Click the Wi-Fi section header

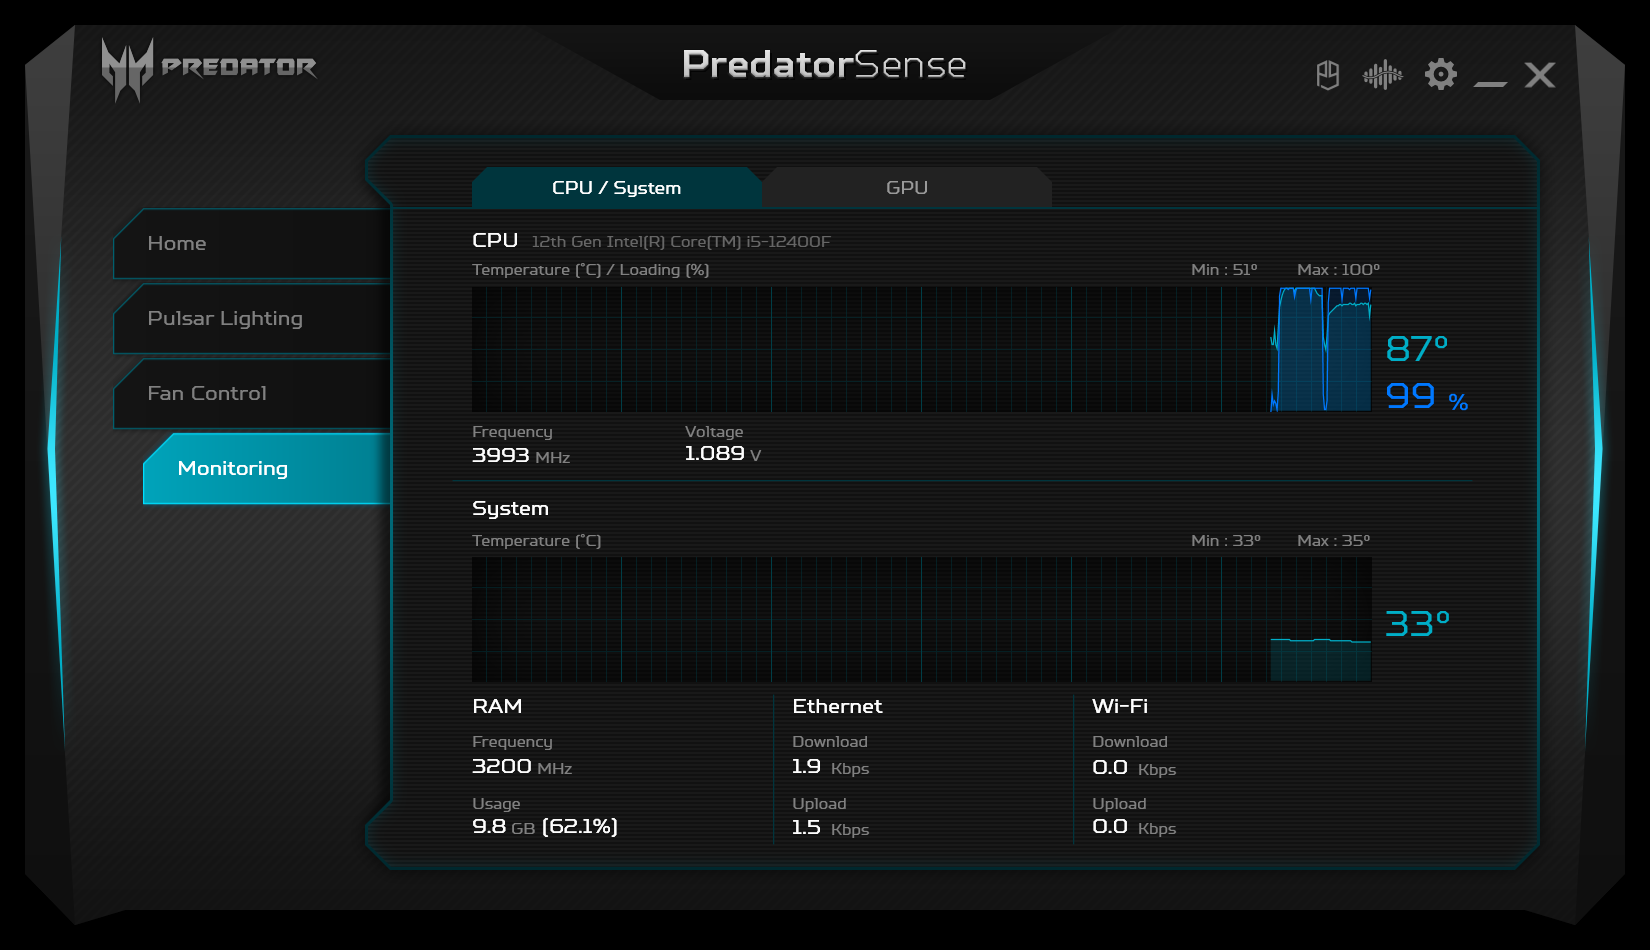pyautogui.click(x=1120, y=706)
